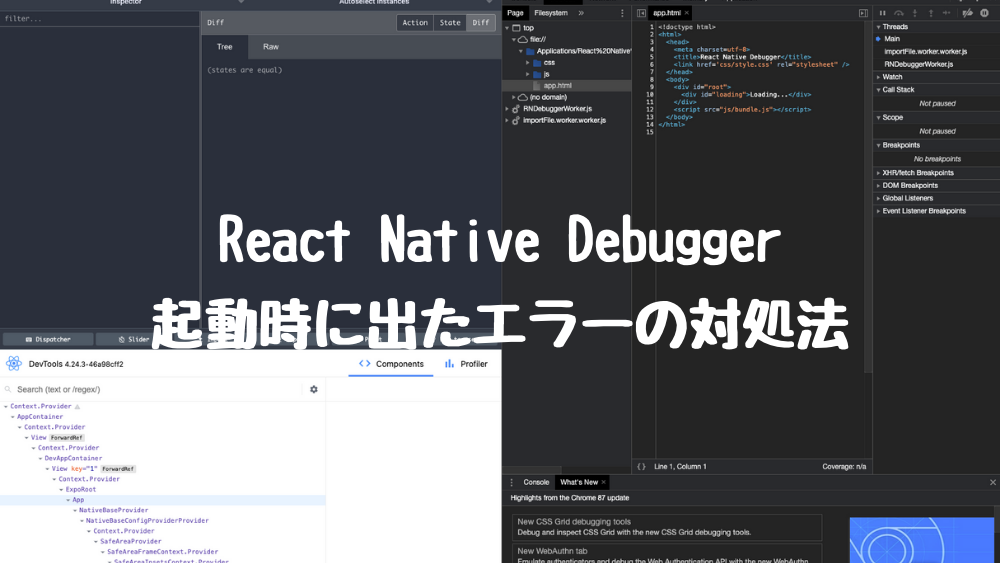
Task: Expand the (no domain) node
Action: tap(514, 98)
